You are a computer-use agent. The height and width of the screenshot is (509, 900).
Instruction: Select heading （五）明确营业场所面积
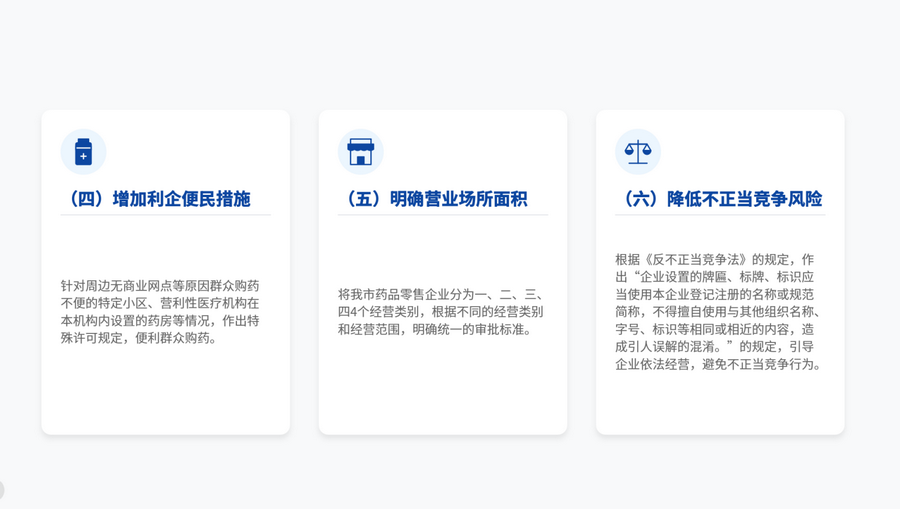(433, 199)
